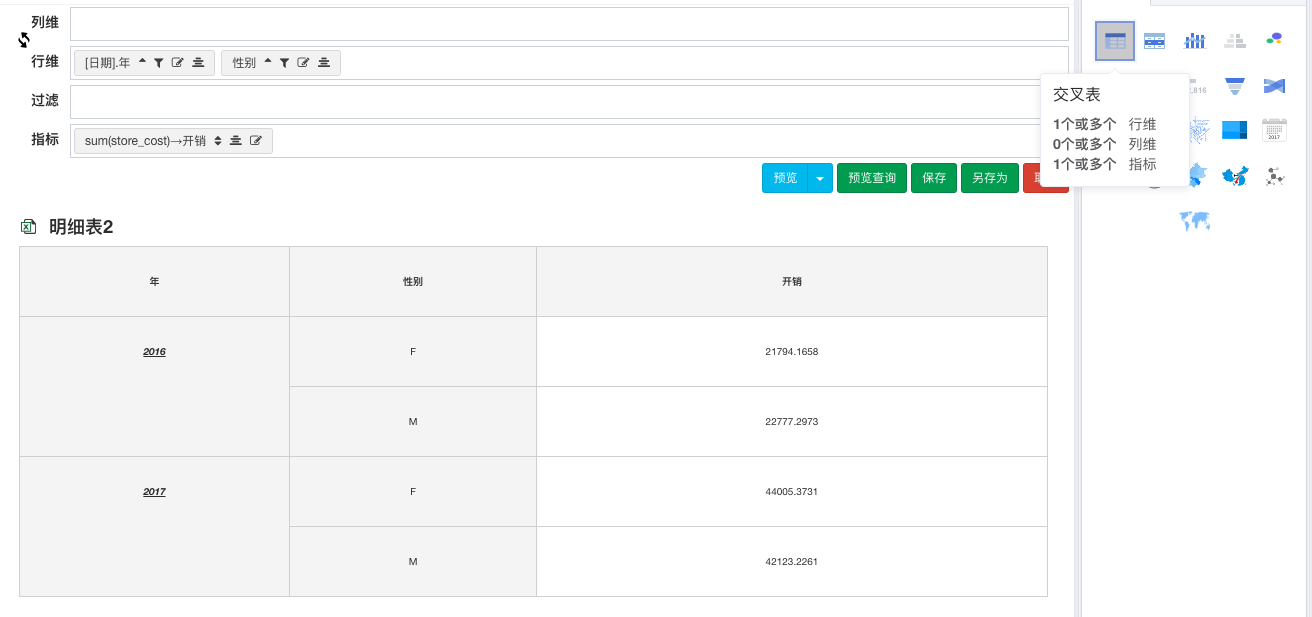
Task: Choose the line and bar chart icon
Action: tap(1194, 41)
